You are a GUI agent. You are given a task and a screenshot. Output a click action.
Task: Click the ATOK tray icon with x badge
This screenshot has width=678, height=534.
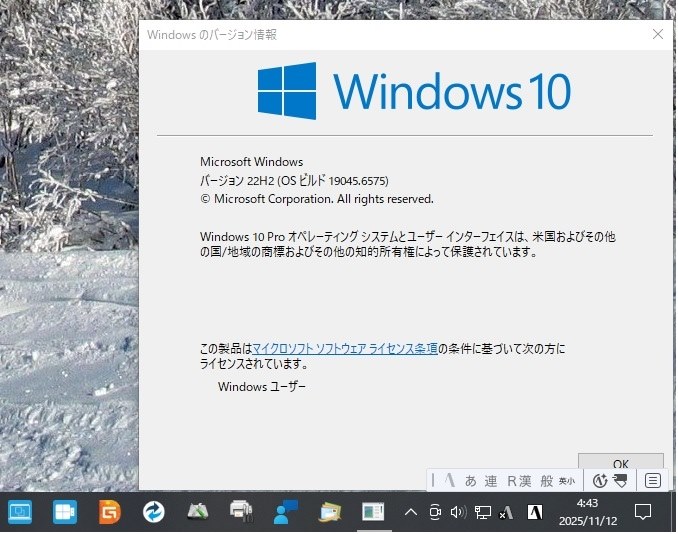click(506, 513)
